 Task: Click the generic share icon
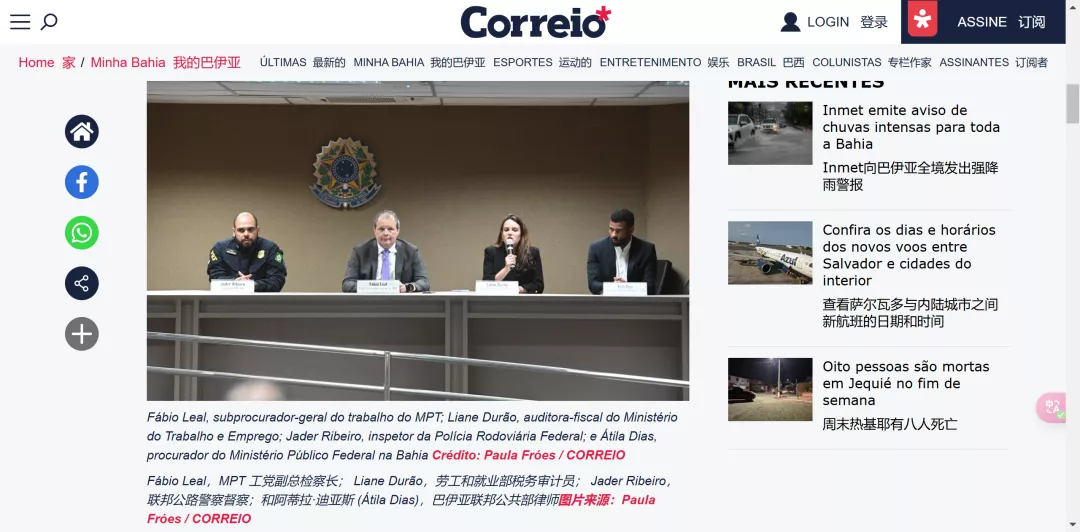coord(82,283)
